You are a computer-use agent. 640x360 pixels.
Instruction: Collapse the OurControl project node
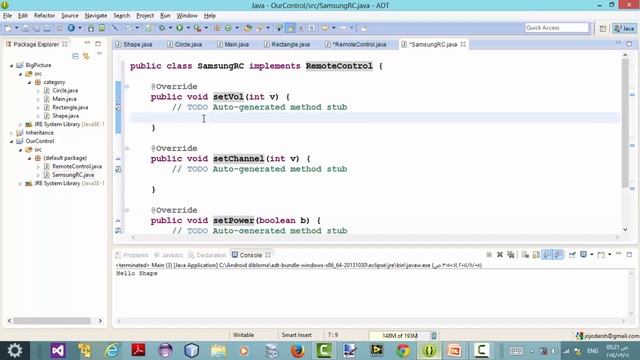click(x=11, y=141)
